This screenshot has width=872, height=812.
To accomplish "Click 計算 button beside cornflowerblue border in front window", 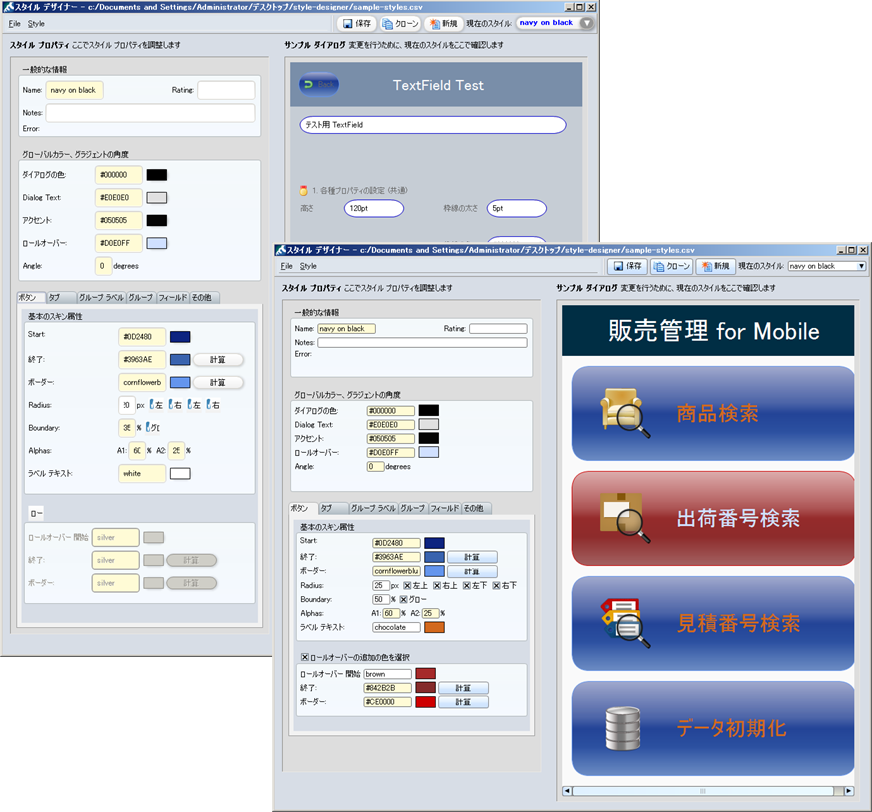I will pyautogui.click(x=472, y=571).
